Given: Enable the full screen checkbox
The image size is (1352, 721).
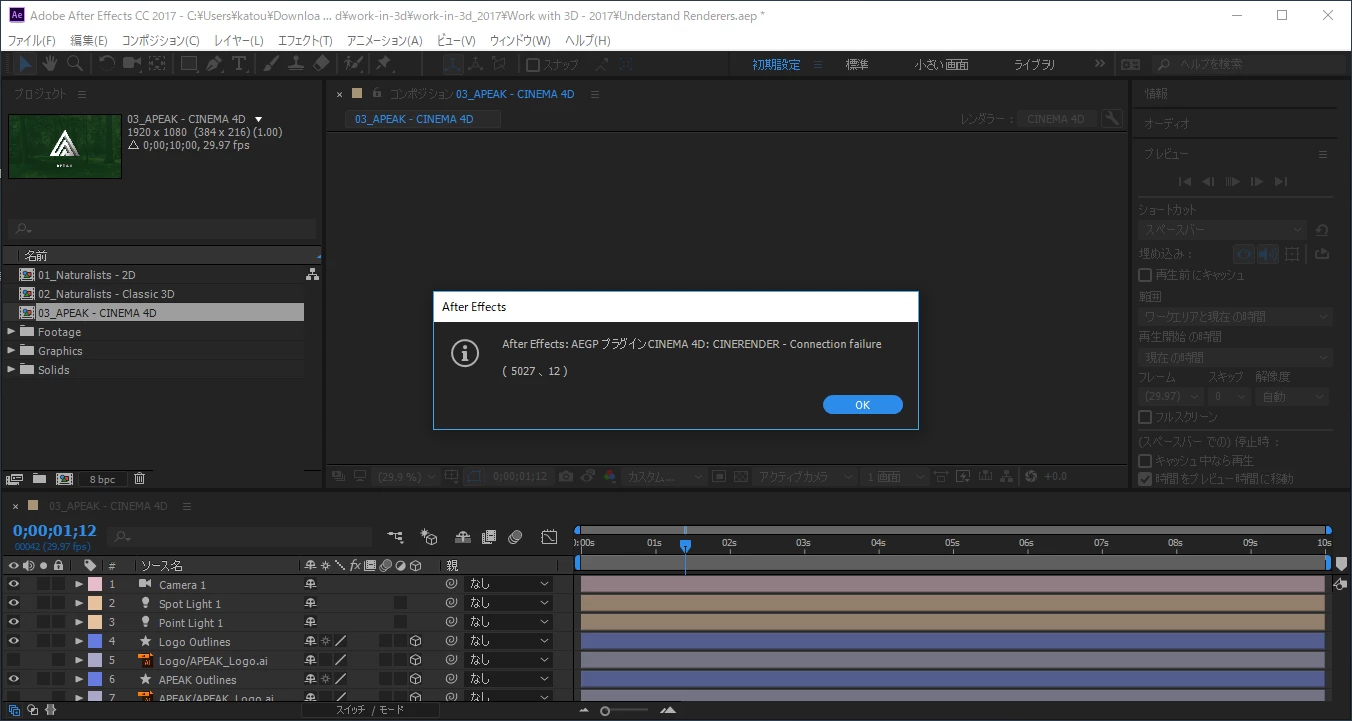Looking at the screenshot, I should pos(1145,417).
